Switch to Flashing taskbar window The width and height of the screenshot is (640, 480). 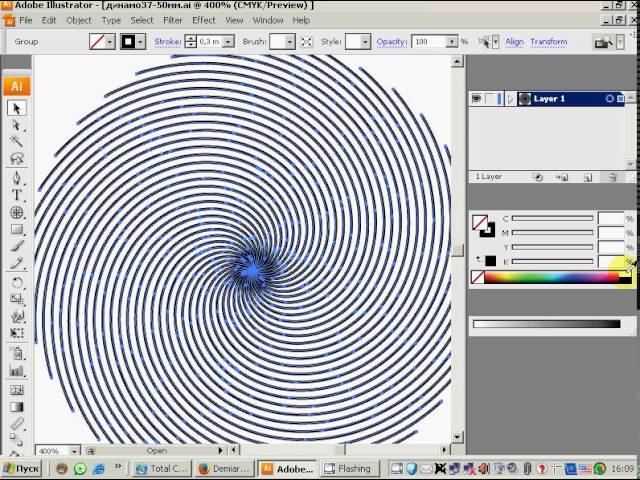(x=349, y=469)
